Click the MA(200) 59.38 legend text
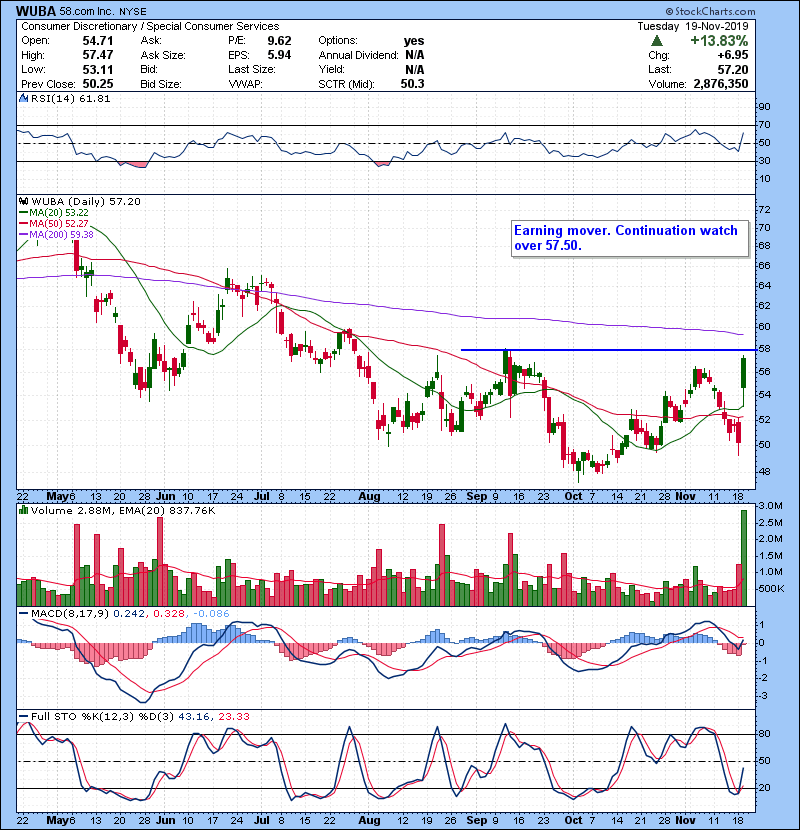Viewport: 800px width, 830px height. coord(61,234)
